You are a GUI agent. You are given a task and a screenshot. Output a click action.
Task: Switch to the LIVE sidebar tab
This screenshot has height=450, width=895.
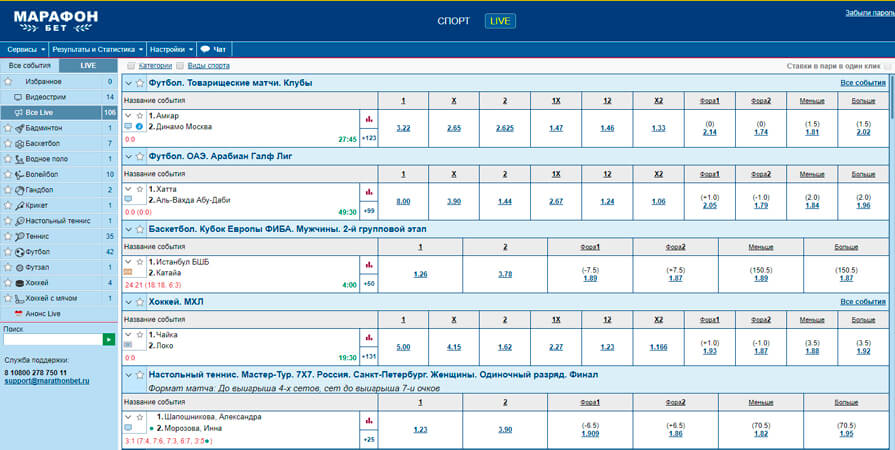pyautogui.click(x=88, y=66)
